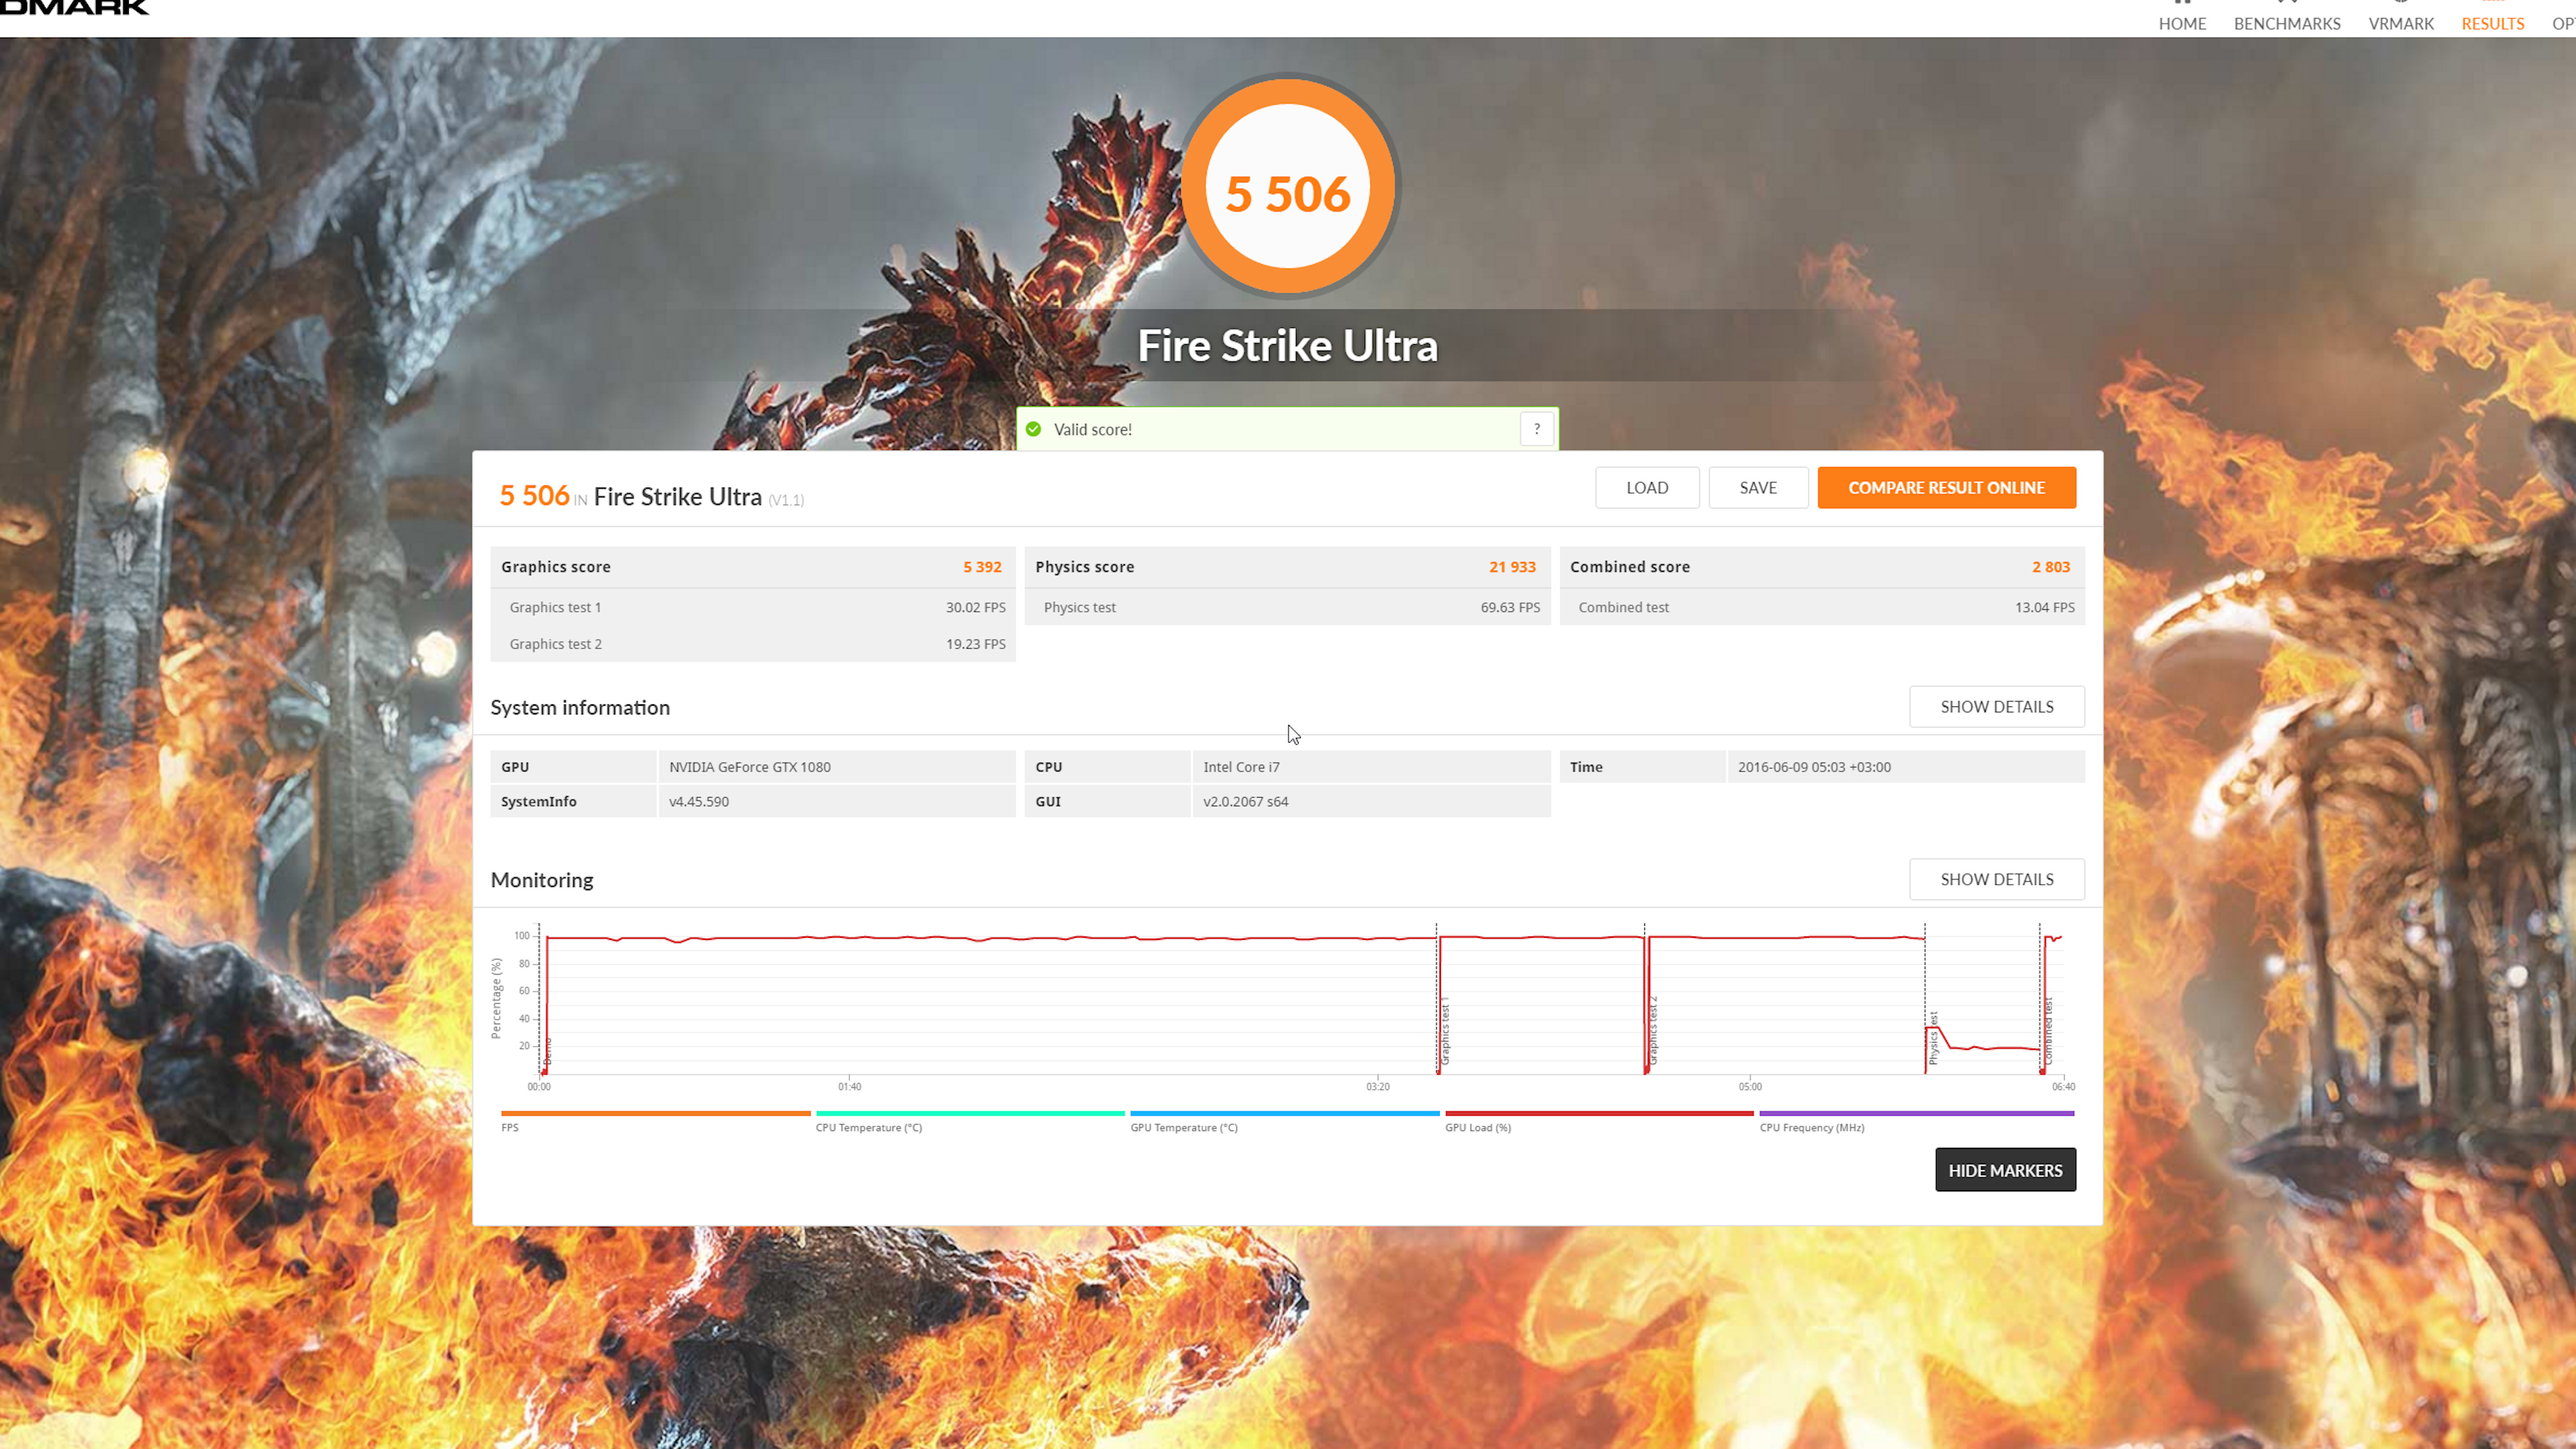Click the orange FPS color bar
Image resolution: width=2576 pixels, height=1449 pixels.
(655, 1113)
